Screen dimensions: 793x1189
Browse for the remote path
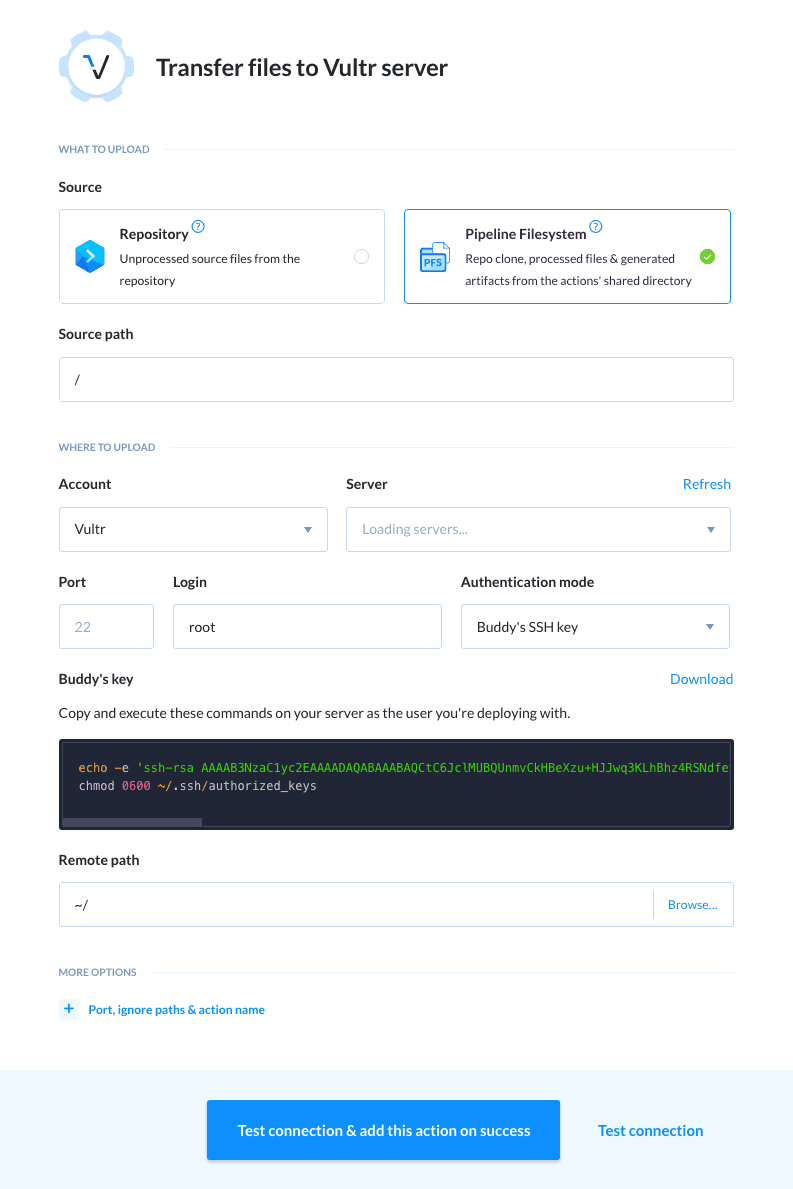[692, 904]
